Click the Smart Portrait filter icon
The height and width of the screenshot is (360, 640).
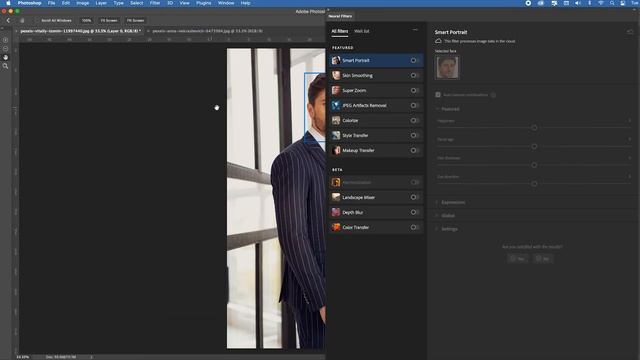coord(336,60)
